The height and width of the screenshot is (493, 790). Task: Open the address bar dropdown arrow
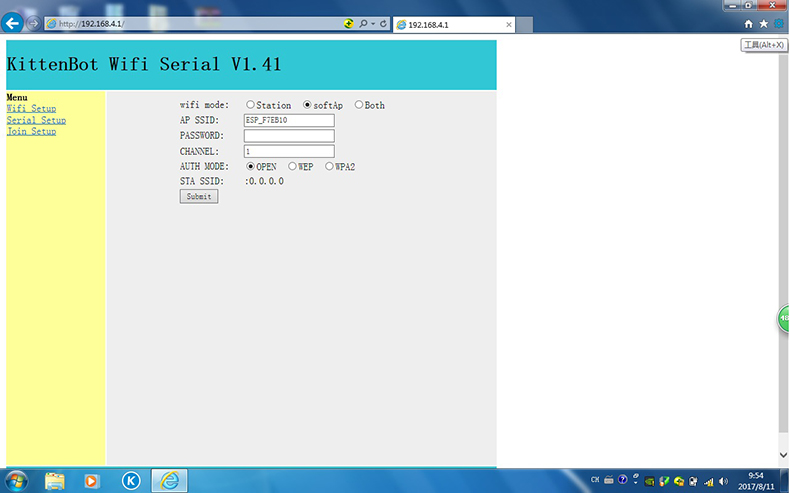[x=373, y=24]
